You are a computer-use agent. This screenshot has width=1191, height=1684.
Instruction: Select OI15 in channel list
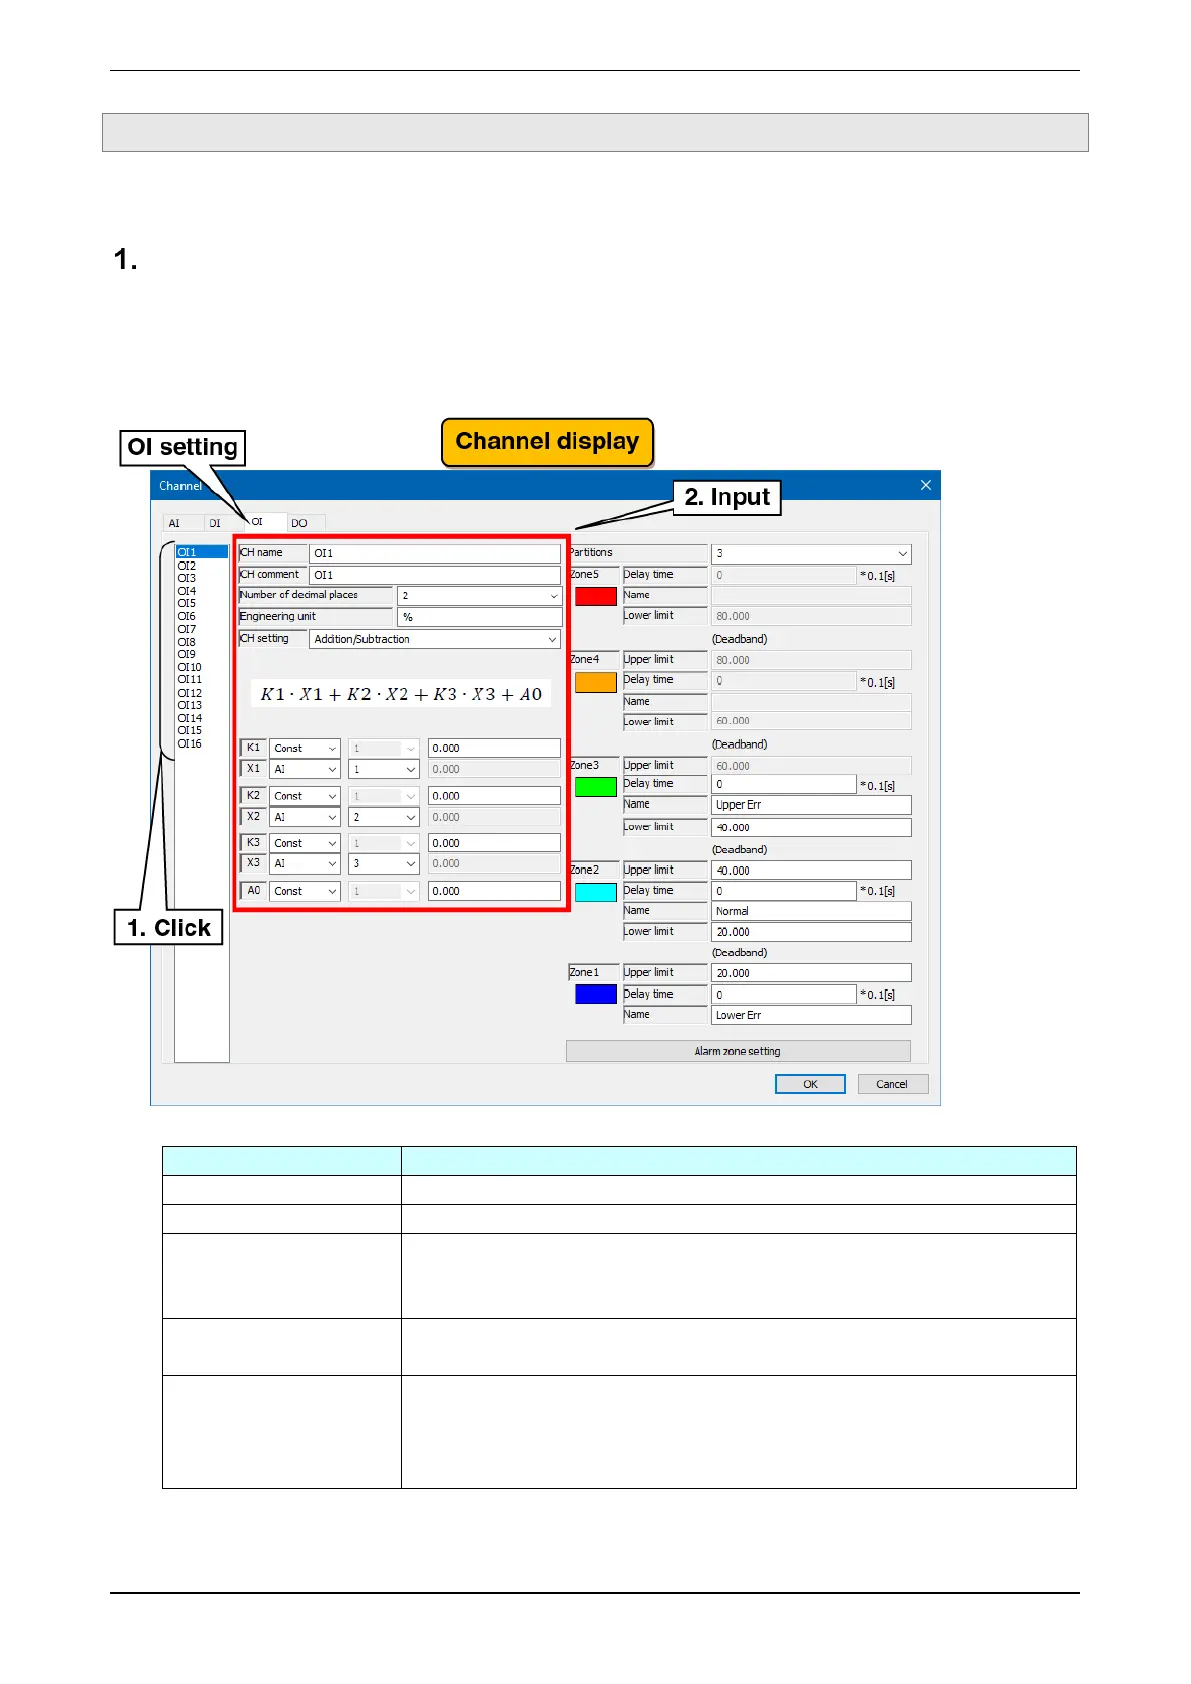click(x=201, y=730)
